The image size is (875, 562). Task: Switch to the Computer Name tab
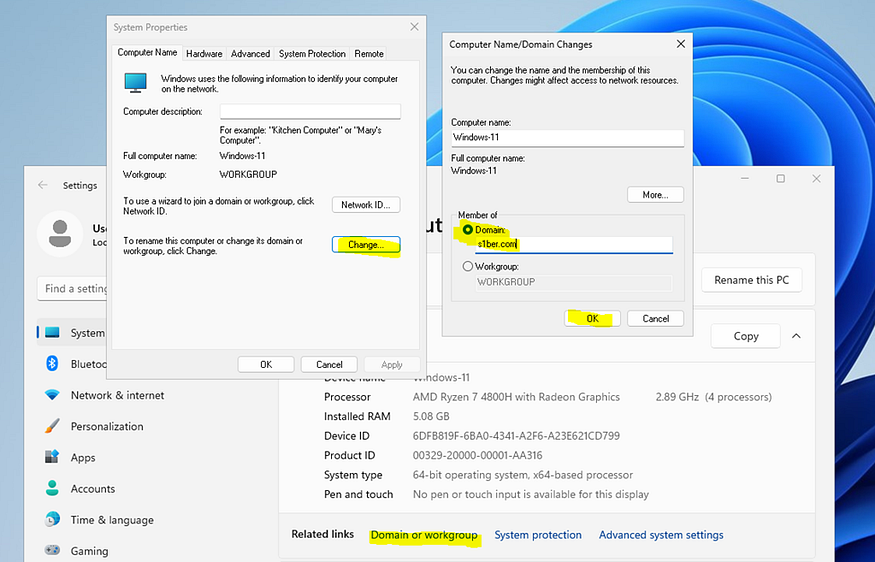(147, 52)
